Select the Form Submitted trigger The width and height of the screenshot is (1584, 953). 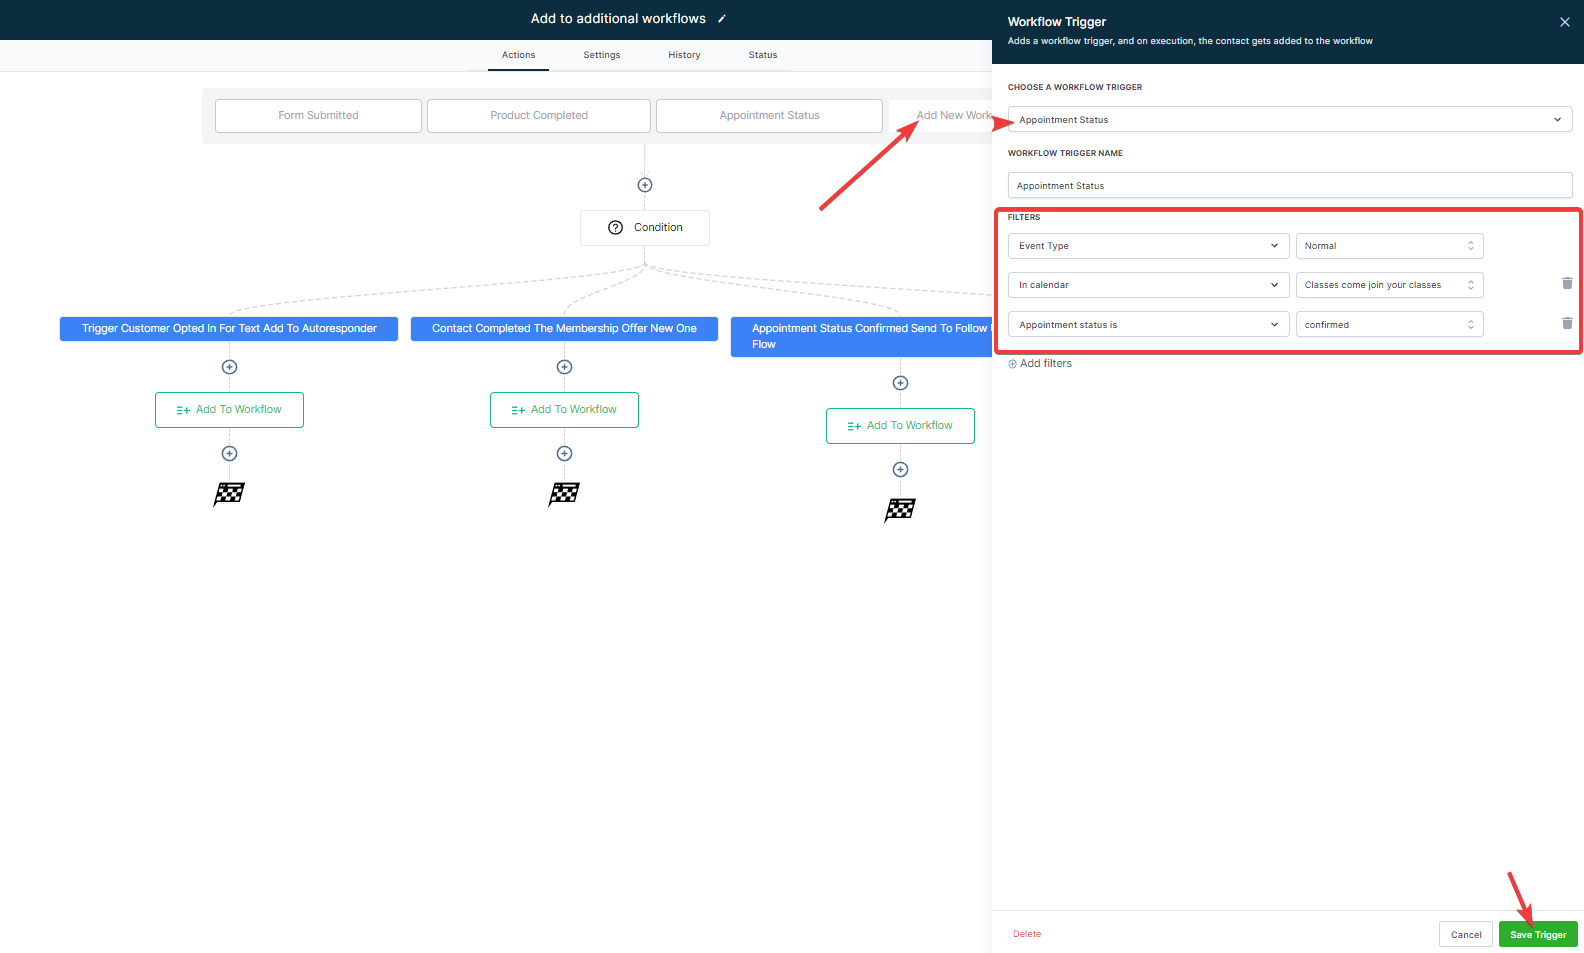[318, 116]
